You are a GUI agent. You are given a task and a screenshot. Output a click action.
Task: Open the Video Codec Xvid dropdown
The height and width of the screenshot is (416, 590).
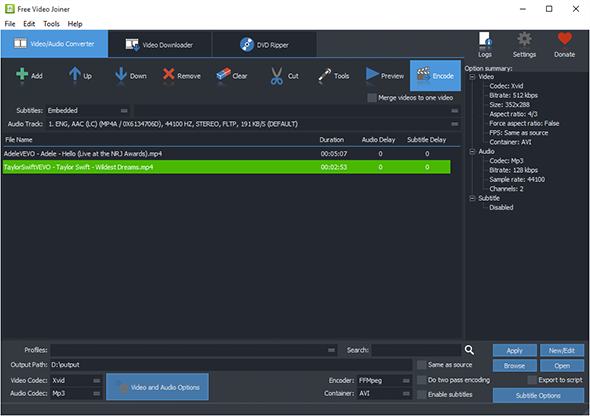pos(76,381)
